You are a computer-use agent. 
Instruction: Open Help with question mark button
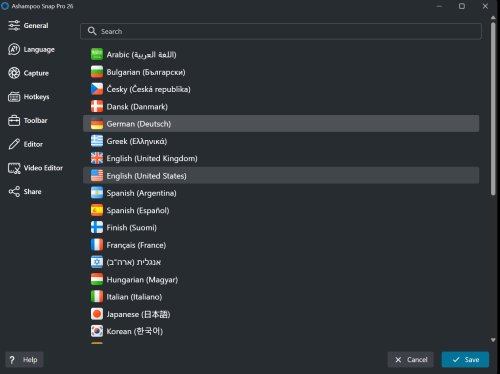tap(24, 360)
